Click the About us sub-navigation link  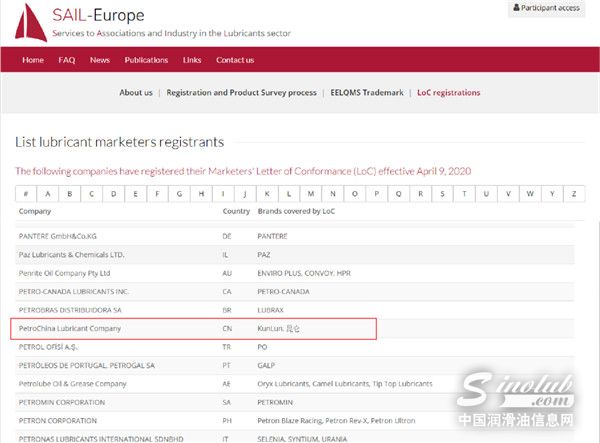(136, 93)
